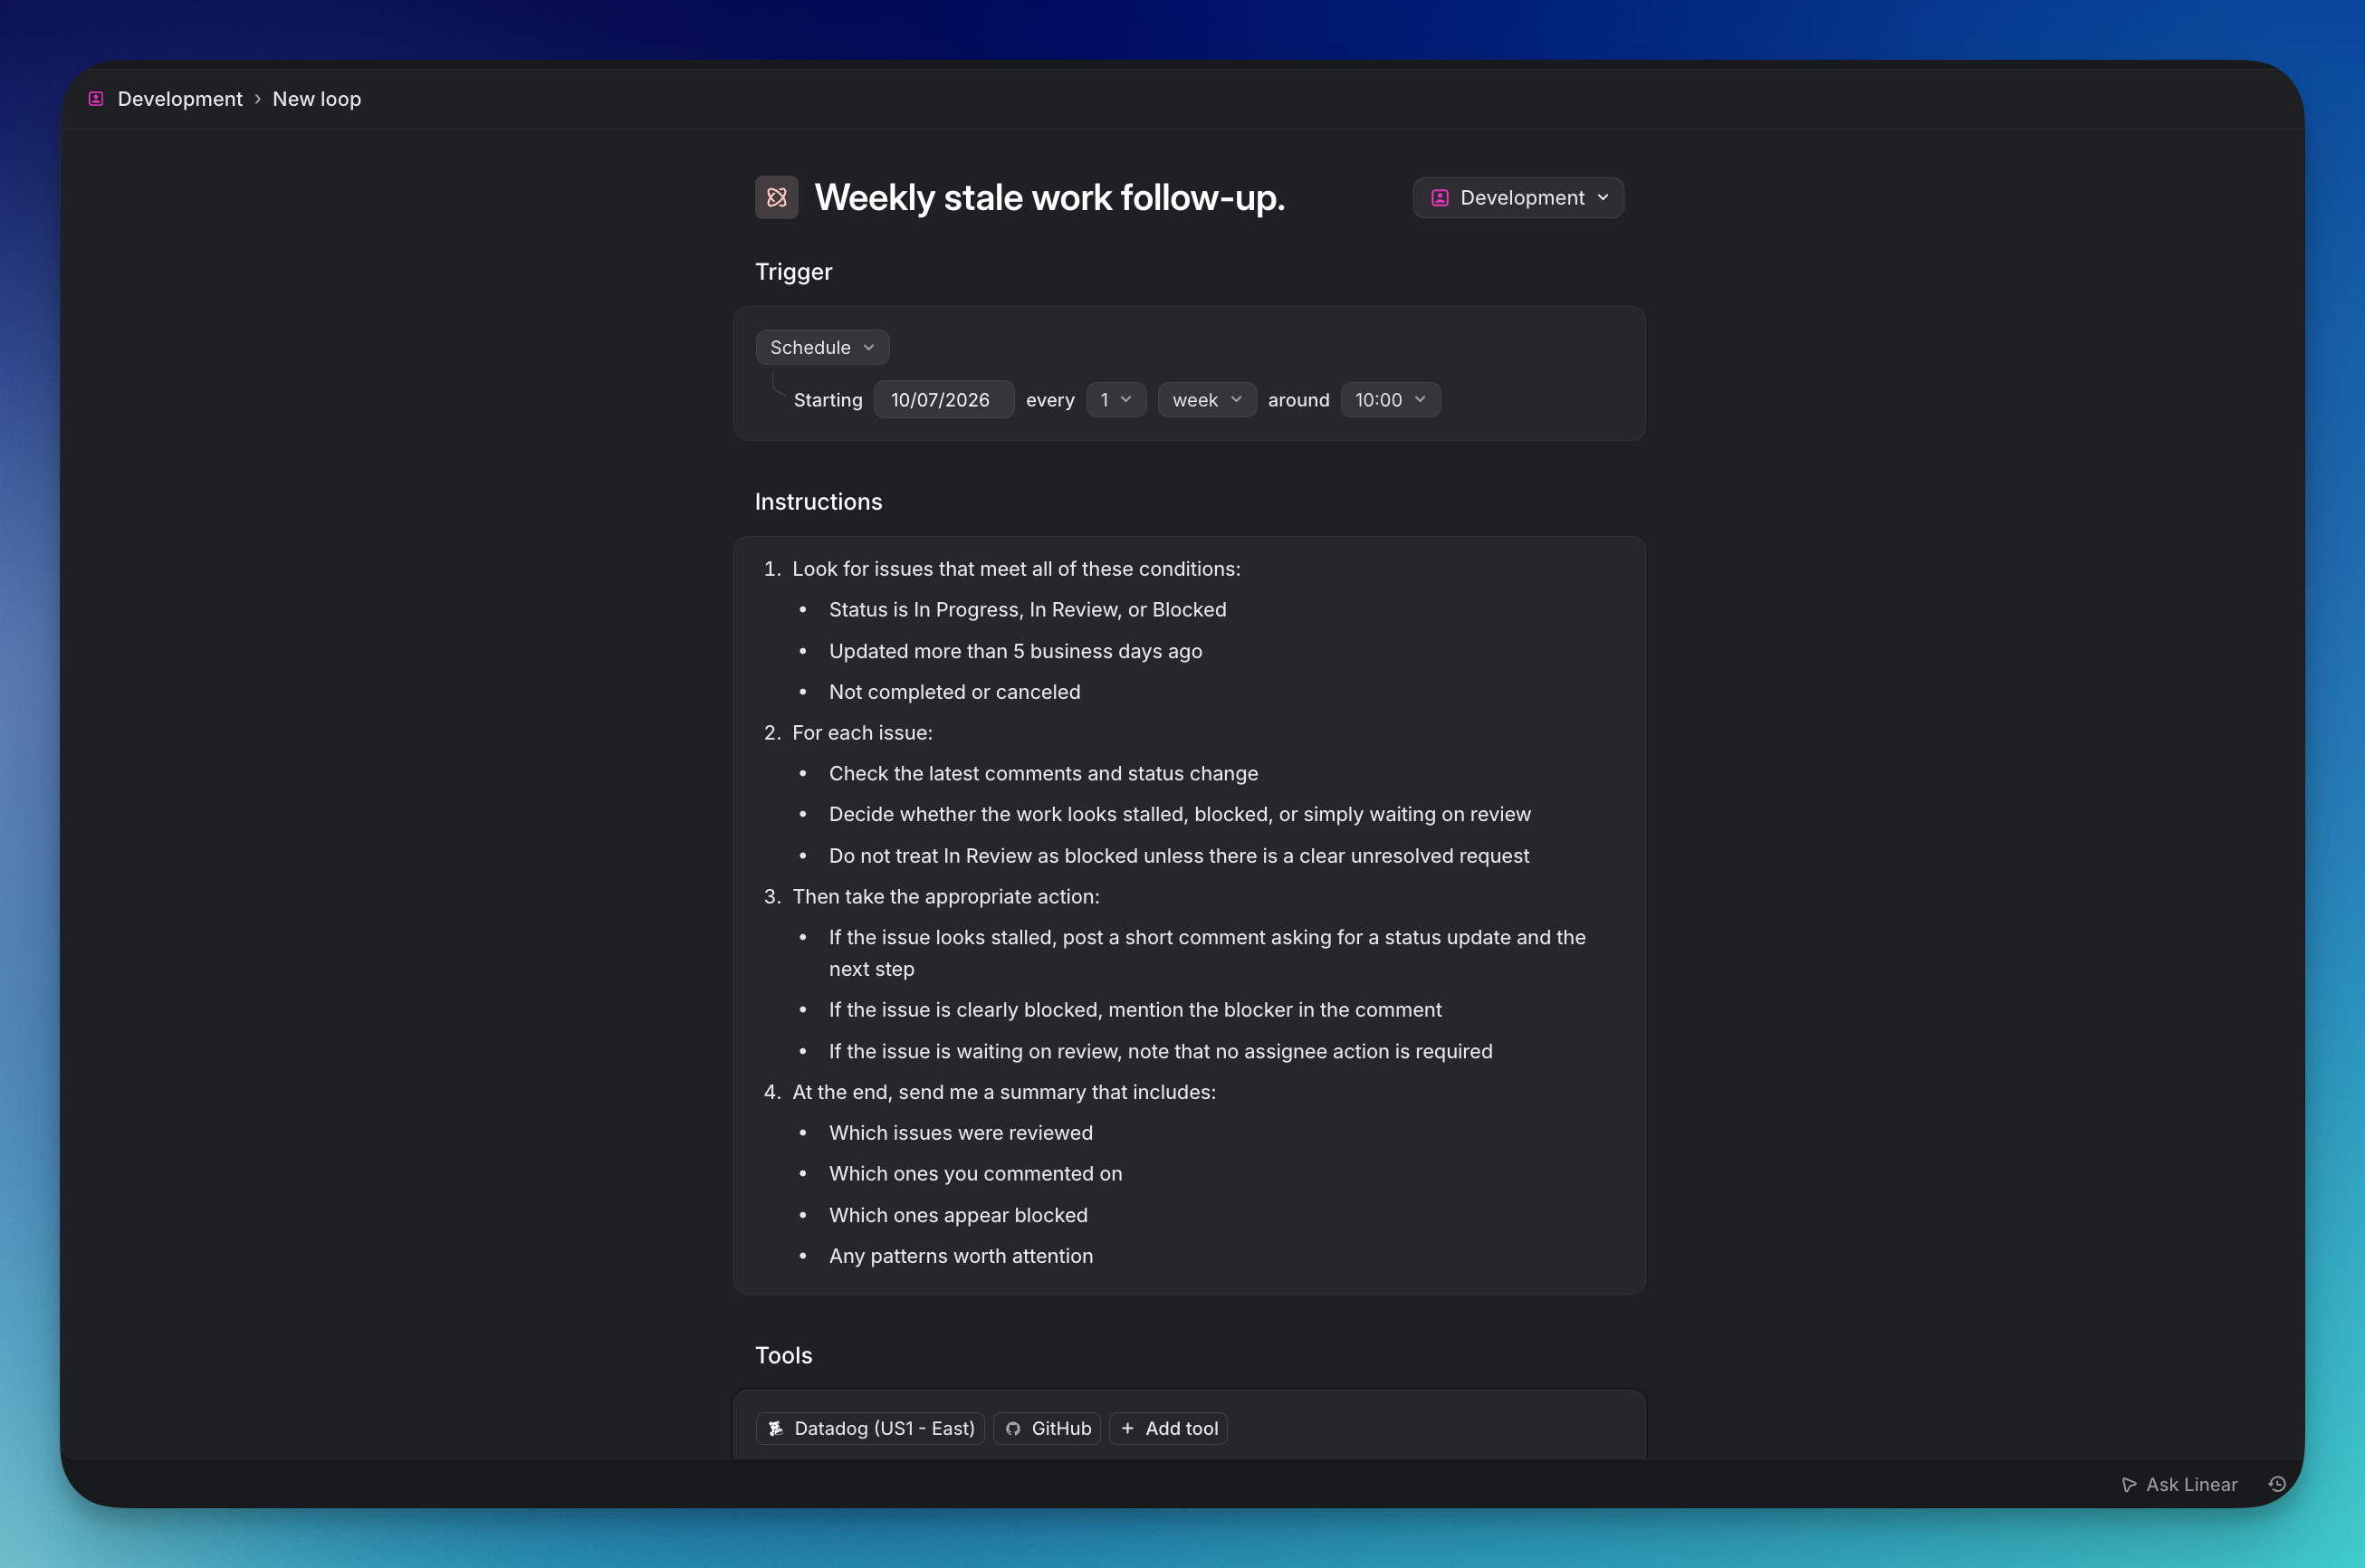Open the history clock icon

pos(2277,1484)
